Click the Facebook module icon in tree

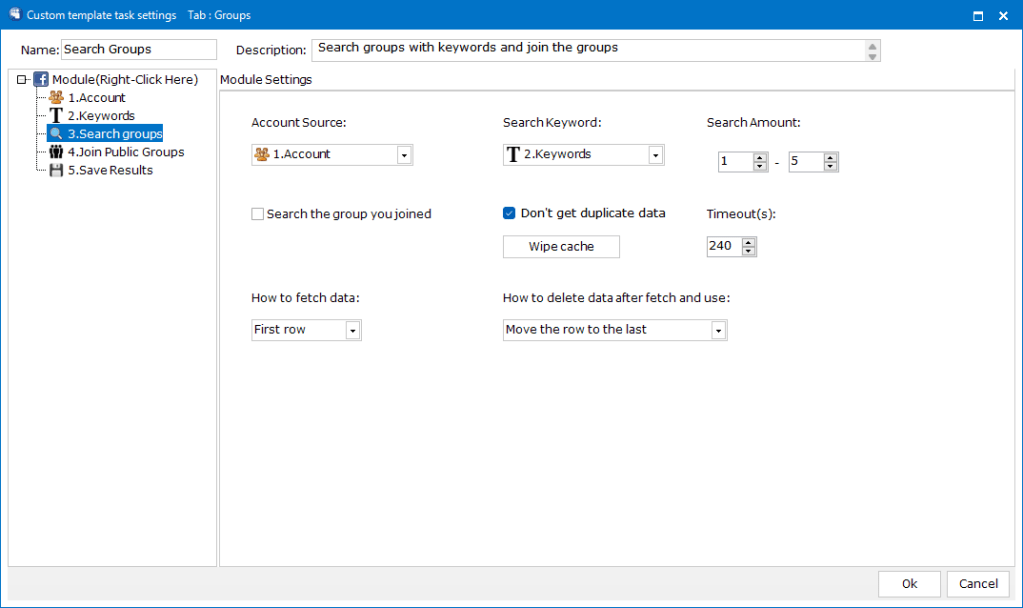tap(41, 79)
